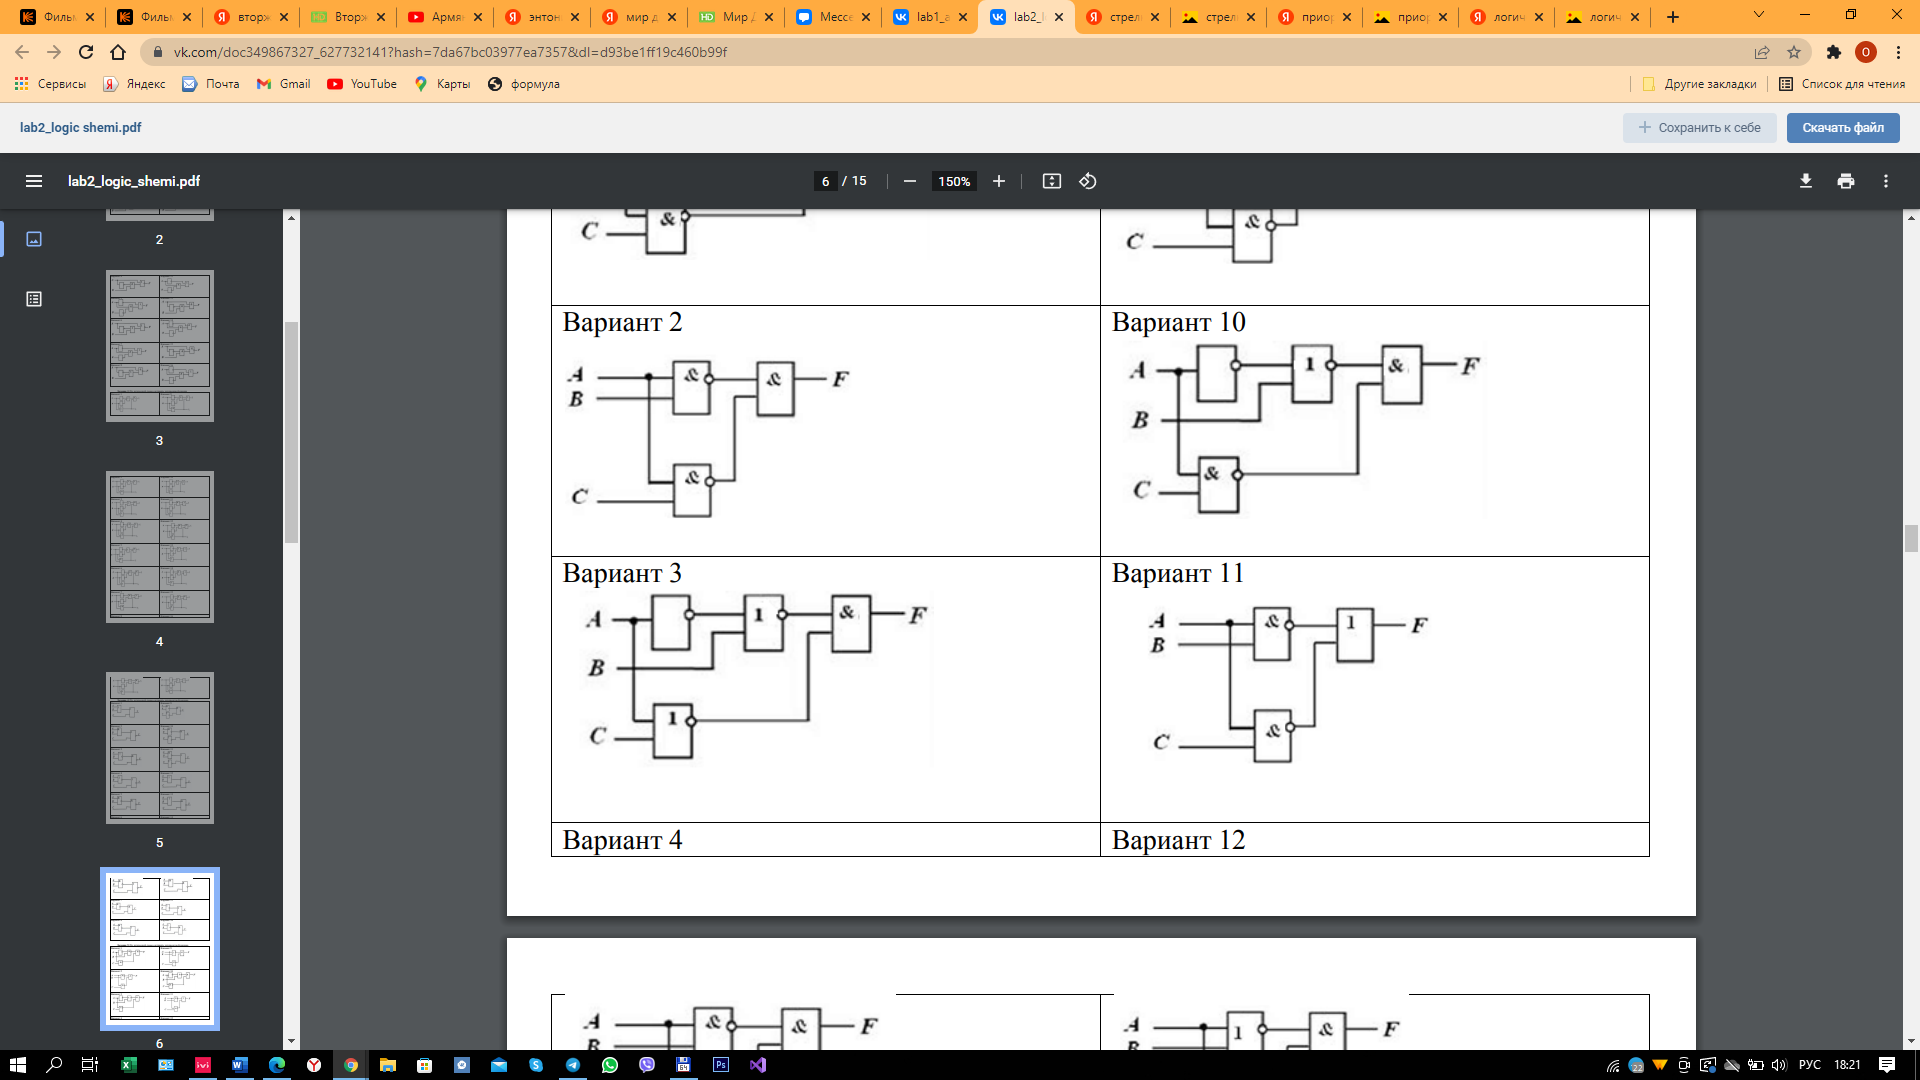Image resolution: width=1920 pixels, height=1080 pixels.
Task: Open Windows taskbar search
Action: pos(54,1065)
